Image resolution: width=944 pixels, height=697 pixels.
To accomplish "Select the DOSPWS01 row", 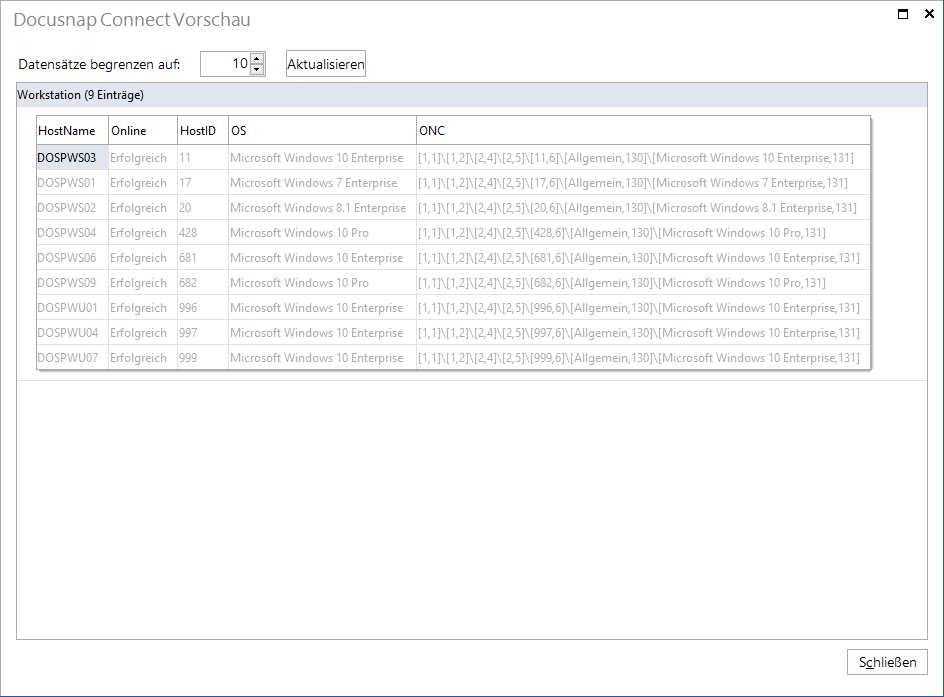I will pyautogui.click(x=453, y=182).
